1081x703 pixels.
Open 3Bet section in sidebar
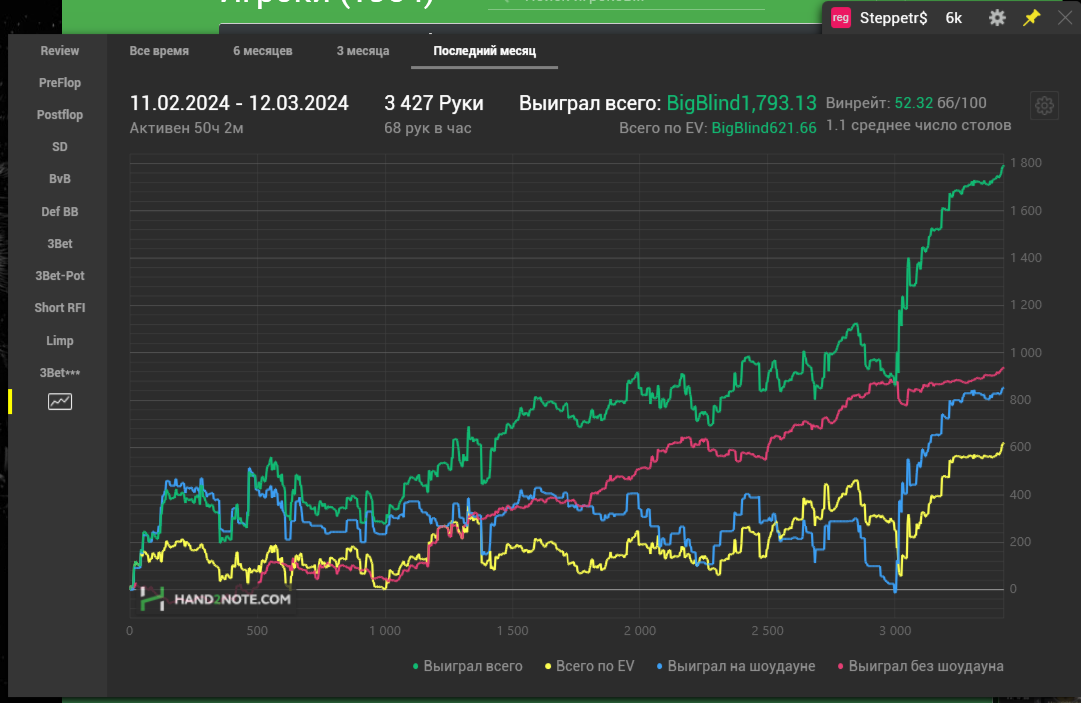coord(59,243)
